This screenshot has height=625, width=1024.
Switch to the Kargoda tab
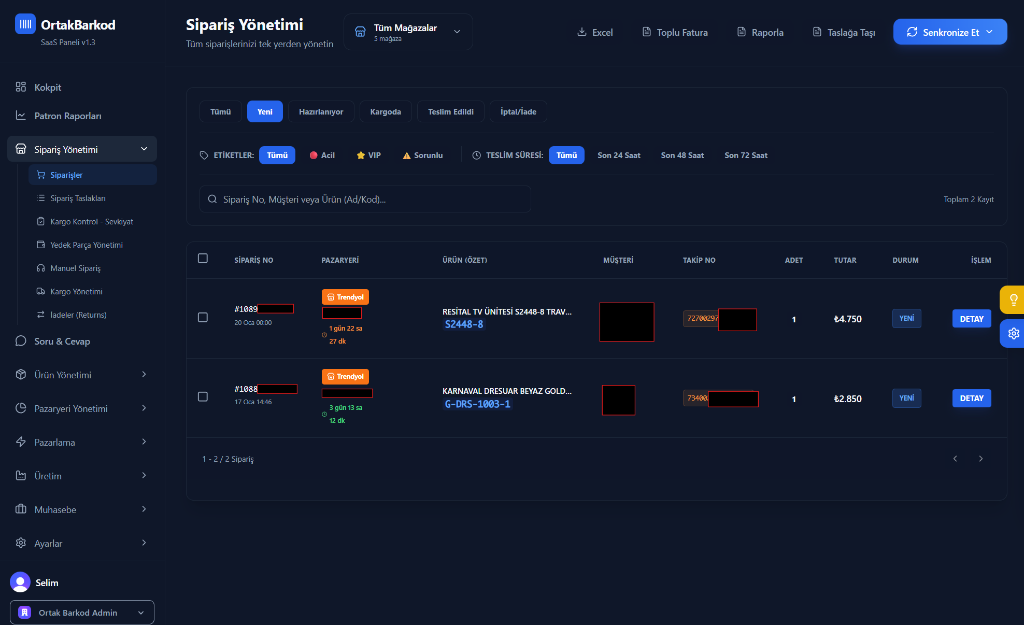[385, 111]
